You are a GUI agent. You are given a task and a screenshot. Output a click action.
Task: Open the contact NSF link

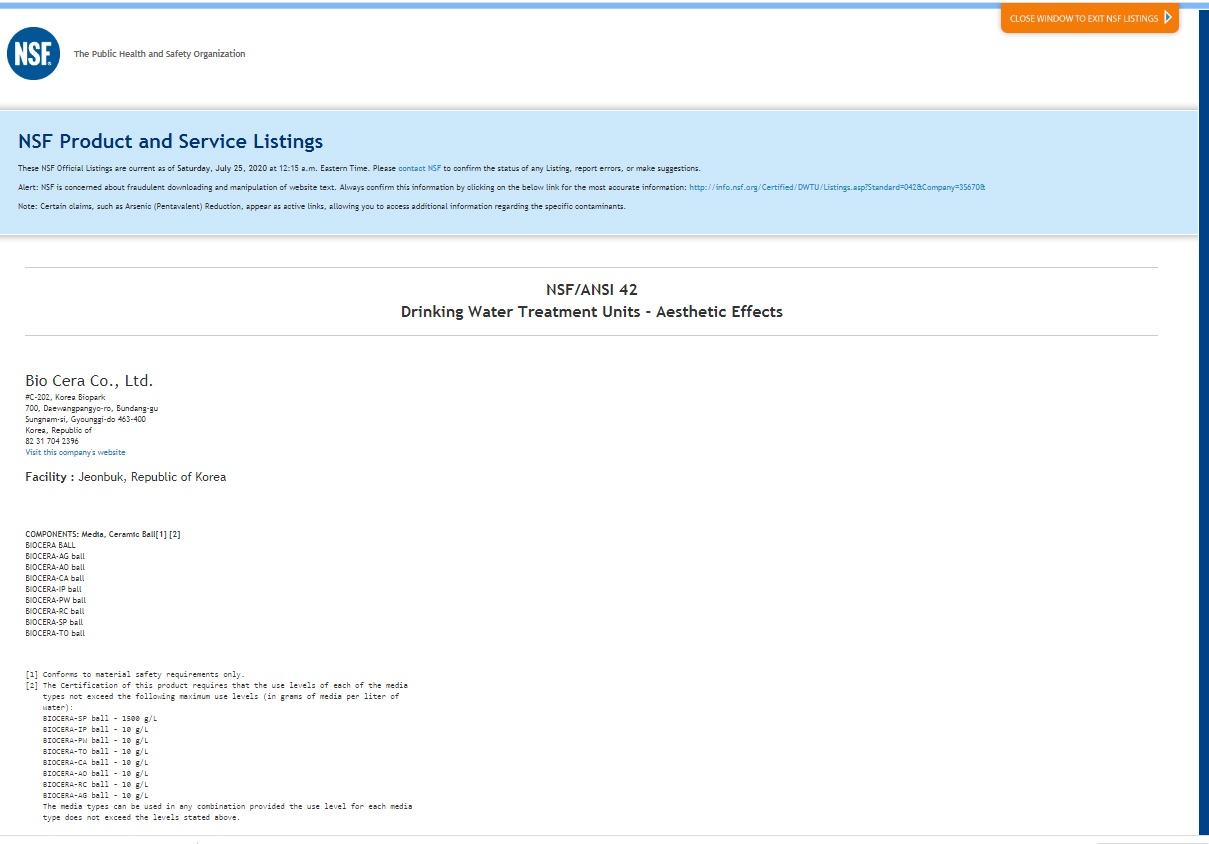click(x=419, y=168)
